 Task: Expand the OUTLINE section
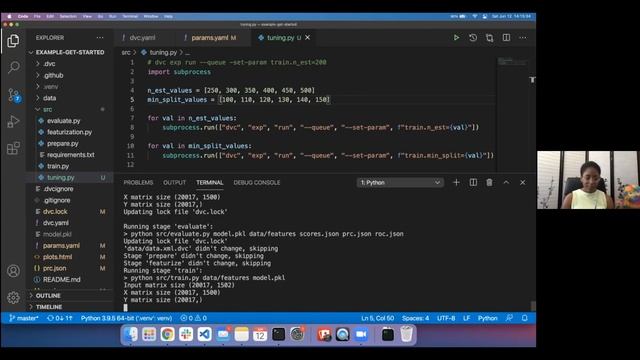point(48,296)
